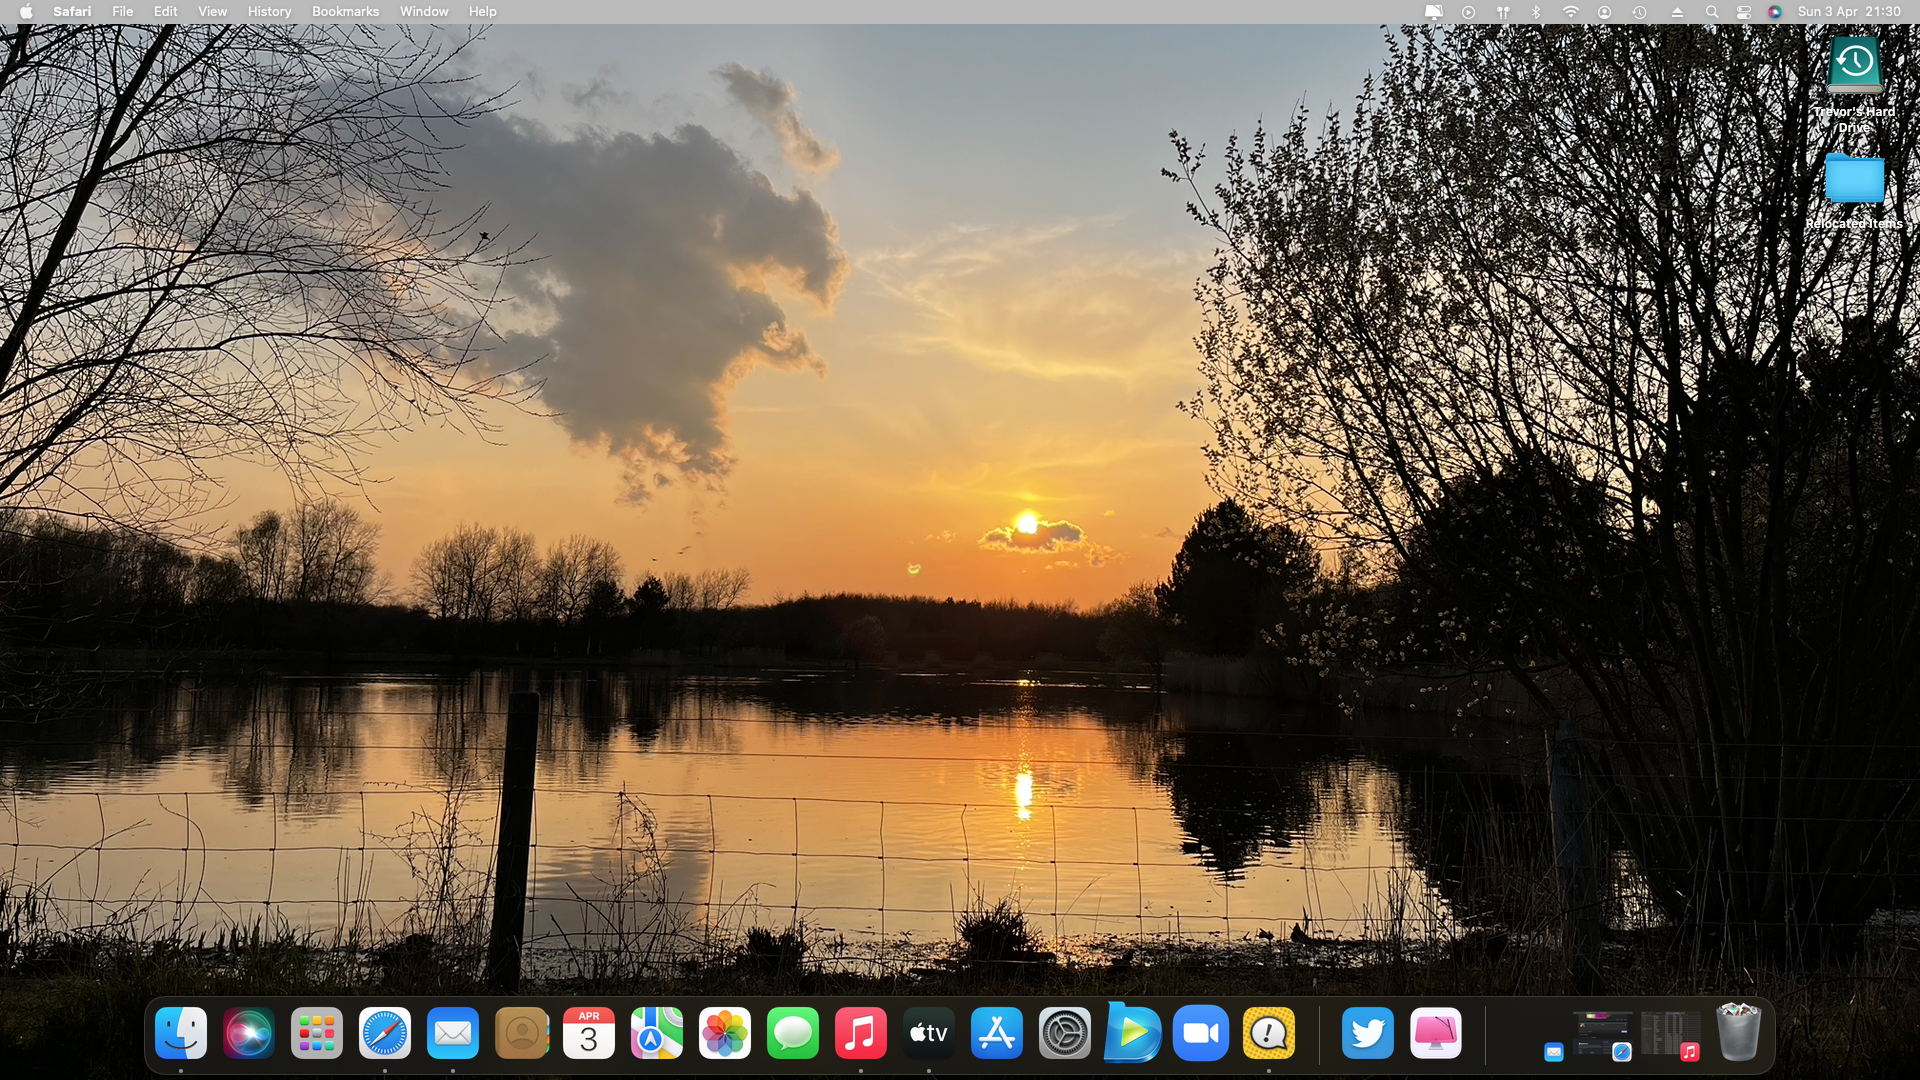Open the Apple menu
Image resolution: width=1920 pixels, height=1080 pixels.
pyautogui.click(x=26, y=12)
